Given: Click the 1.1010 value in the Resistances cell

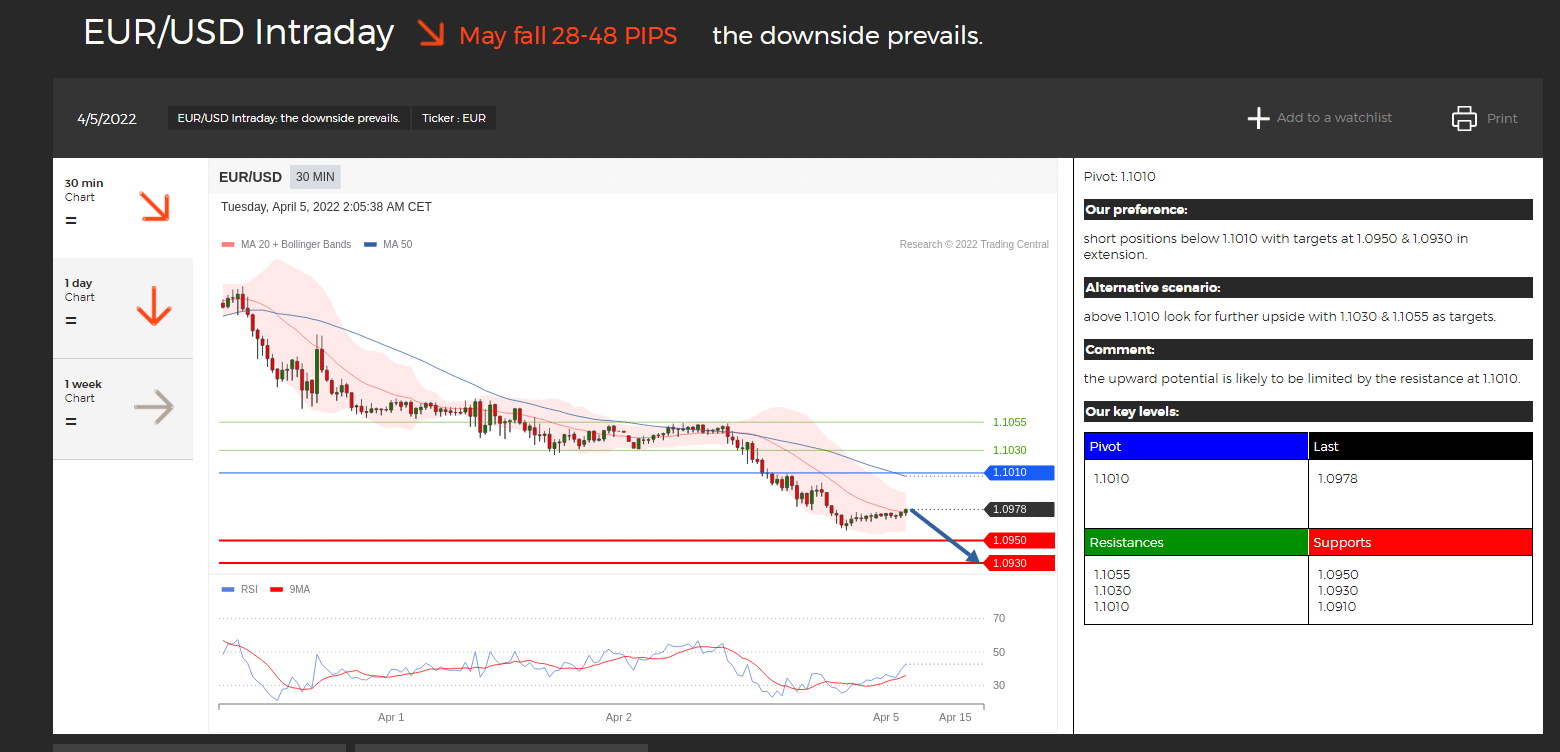Looking at the screenshot, I should [1111, 606].
